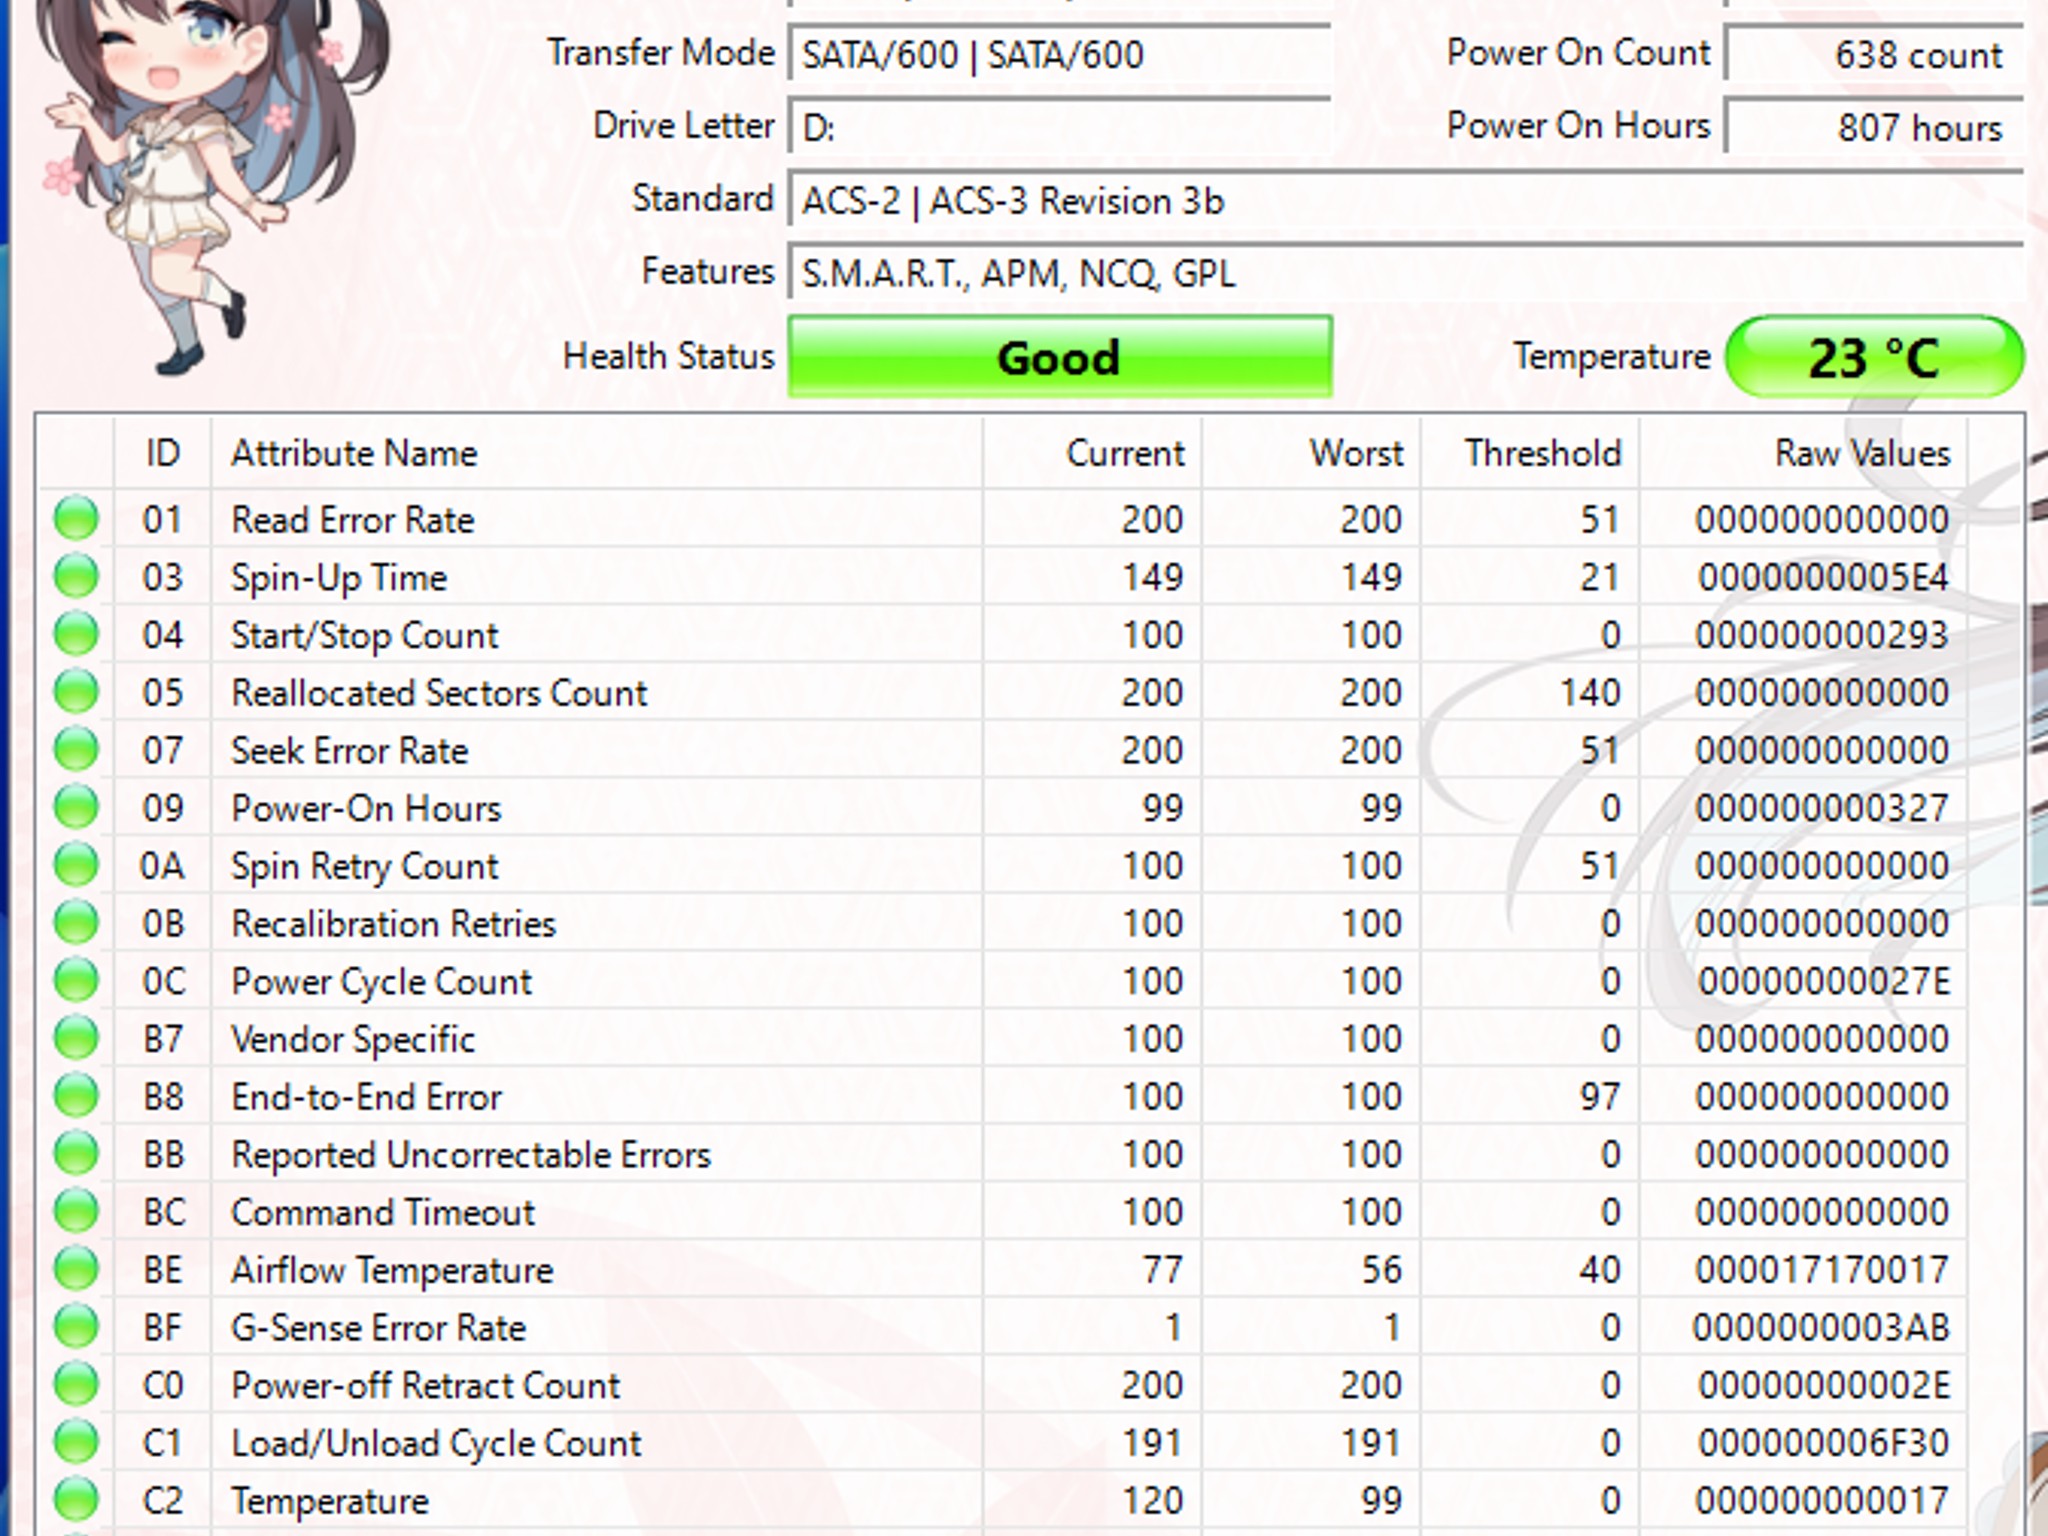Select the Recalibration Retries attribute name
The height and width of the screenshot is (1536, 2048).
pos(394,924)
